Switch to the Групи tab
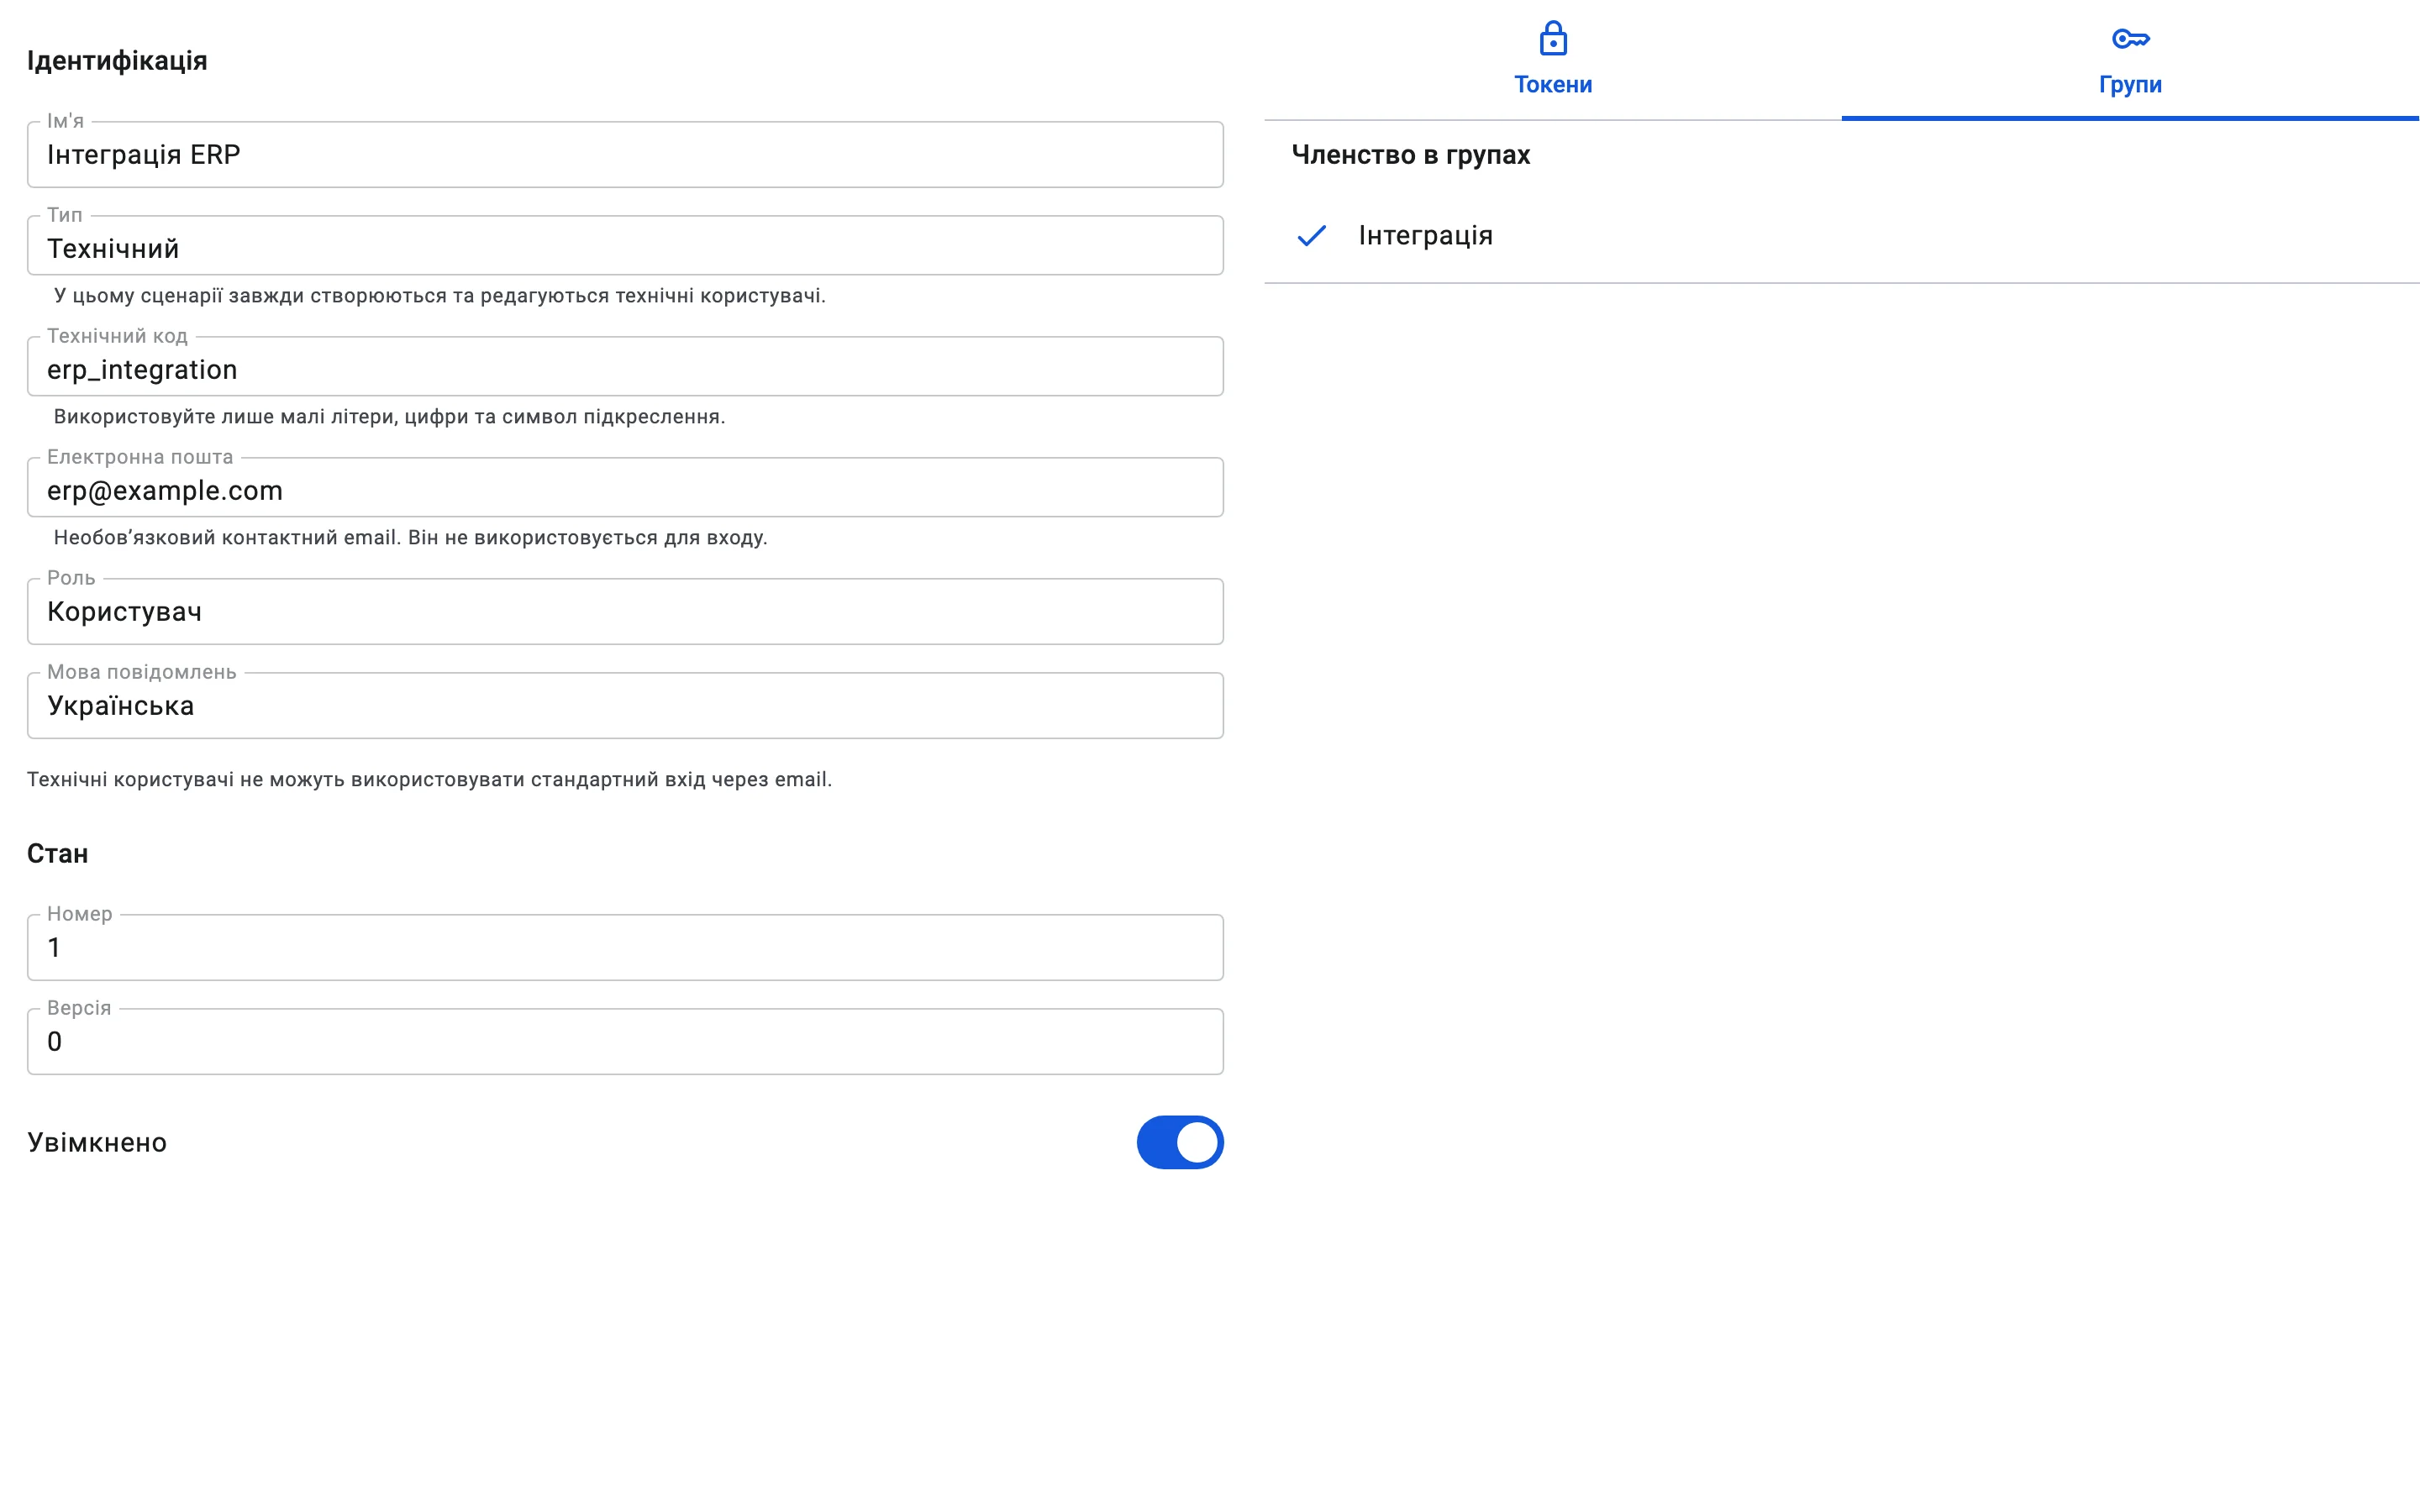The width and height of the screenshot is (2420, 1512). tap(2130, 60)
